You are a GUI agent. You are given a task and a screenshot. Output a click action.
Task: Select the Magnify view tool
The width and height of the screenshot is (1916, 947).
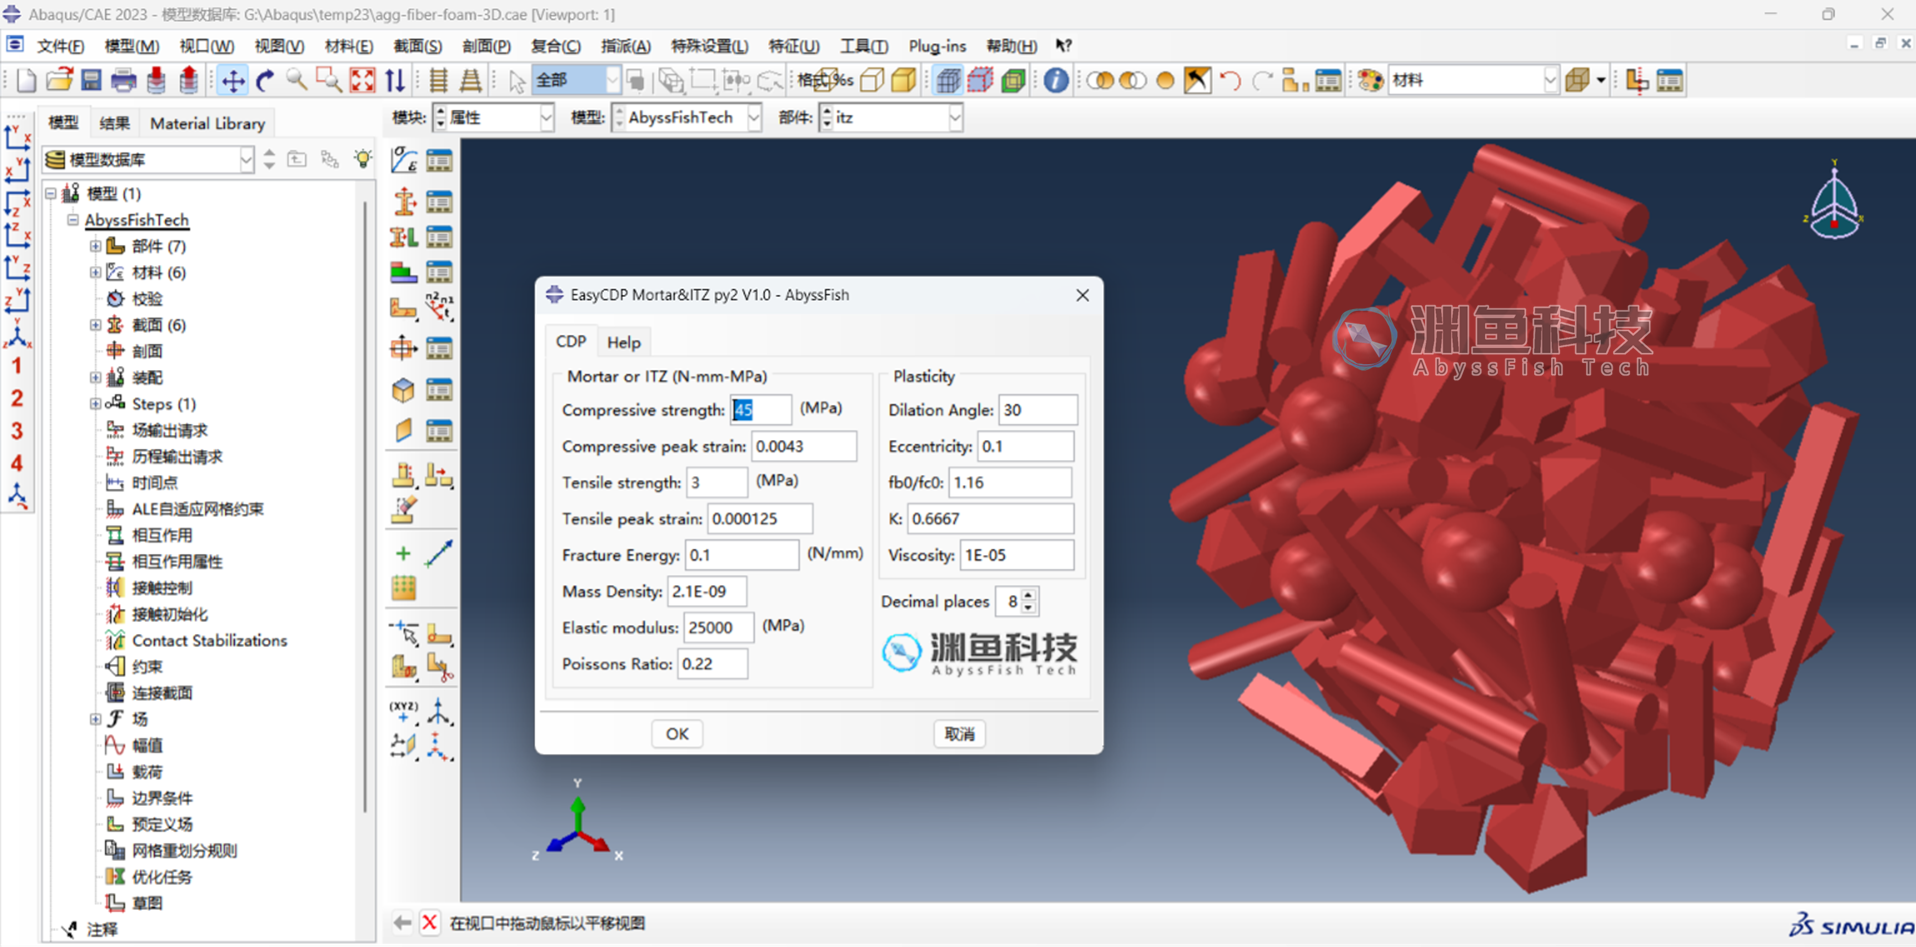coord(297,80)
